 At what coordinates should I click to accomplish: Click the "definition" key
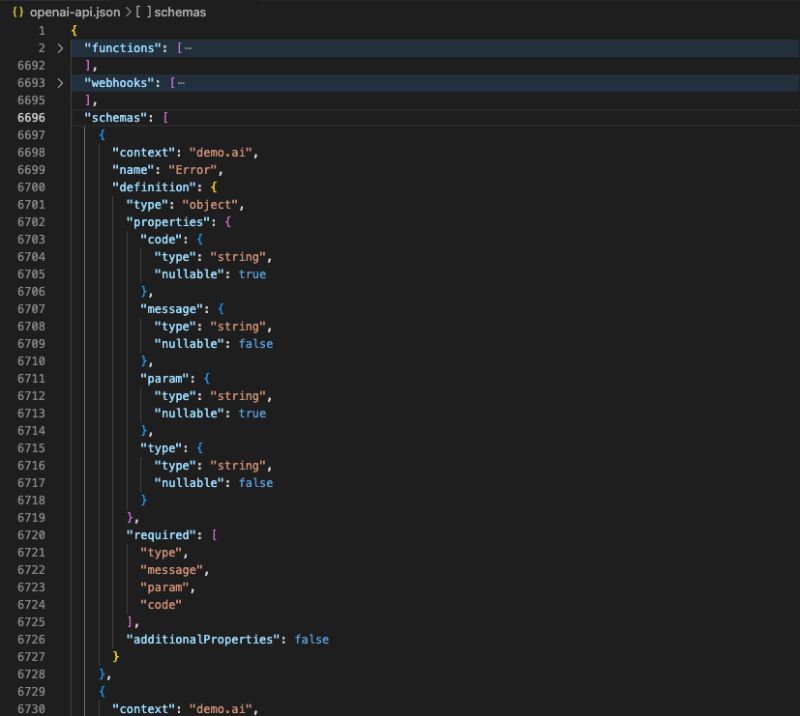(154, 187)
